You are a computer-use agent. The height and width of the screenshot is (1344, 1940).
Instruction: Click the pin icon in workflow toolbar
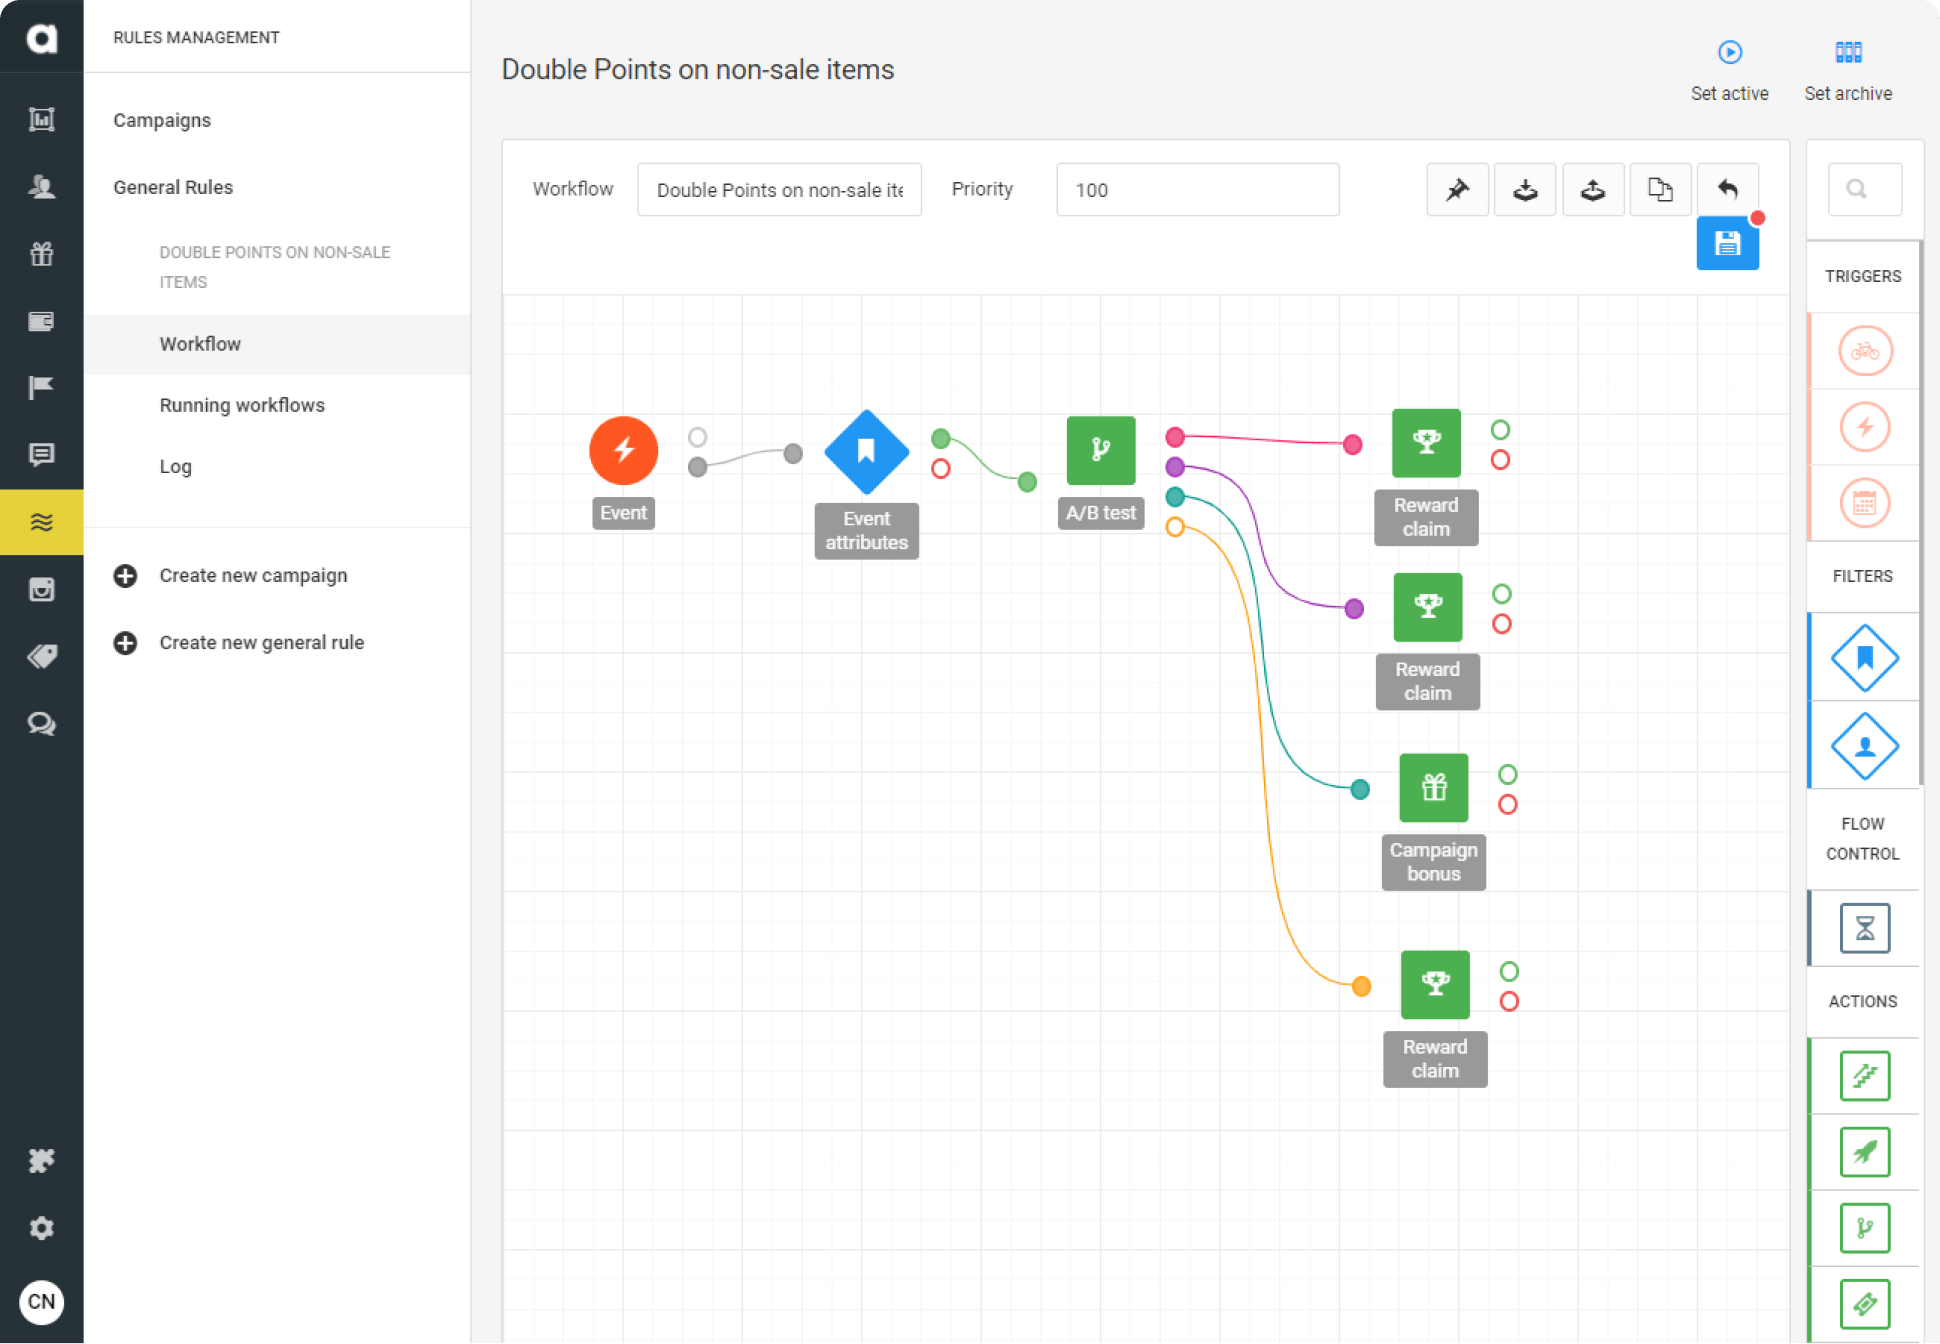click(x=1457, y=189)
